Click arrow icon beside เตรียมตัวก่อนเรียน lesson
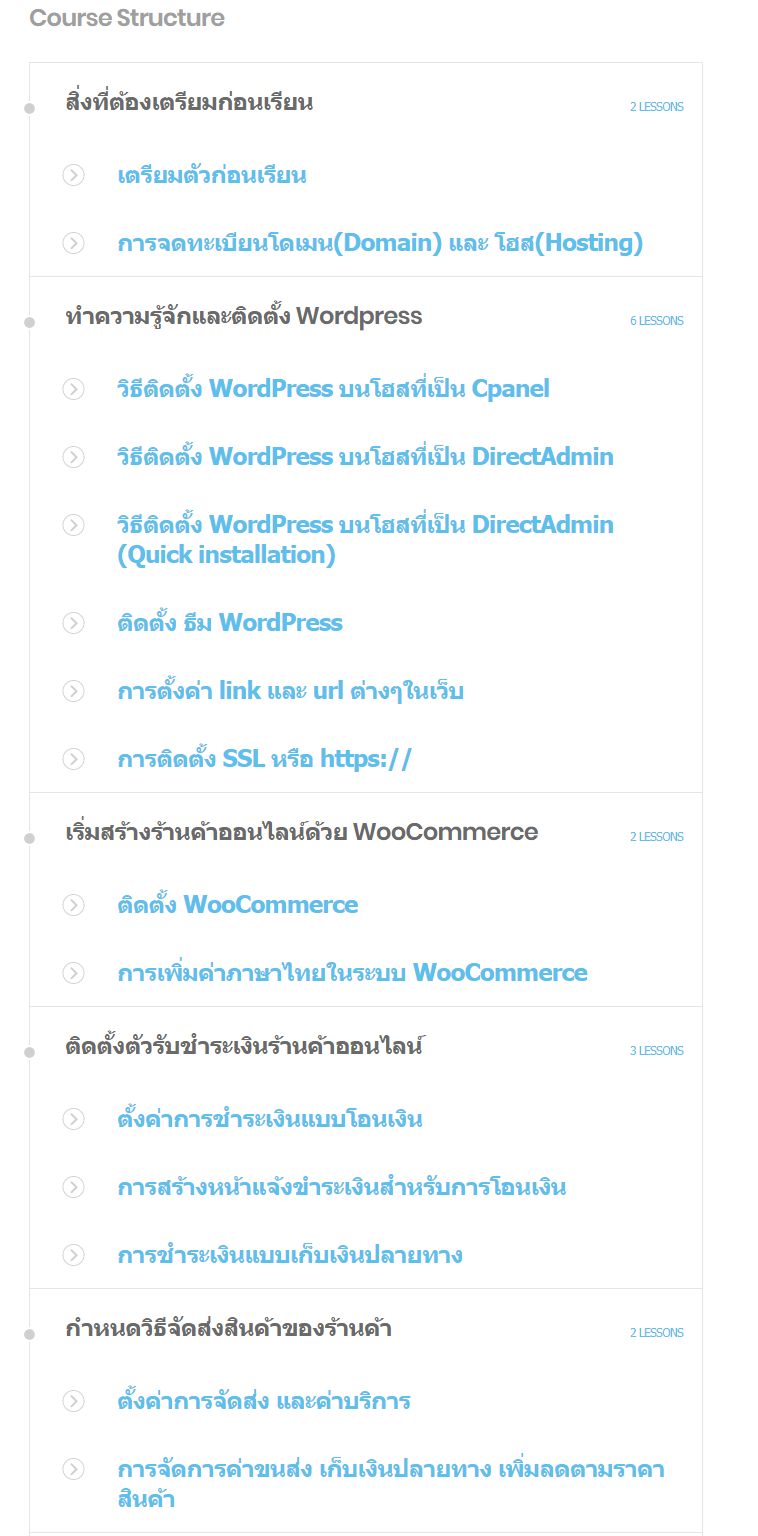The width and height of the screenshot is (758, 1536). 73,175
